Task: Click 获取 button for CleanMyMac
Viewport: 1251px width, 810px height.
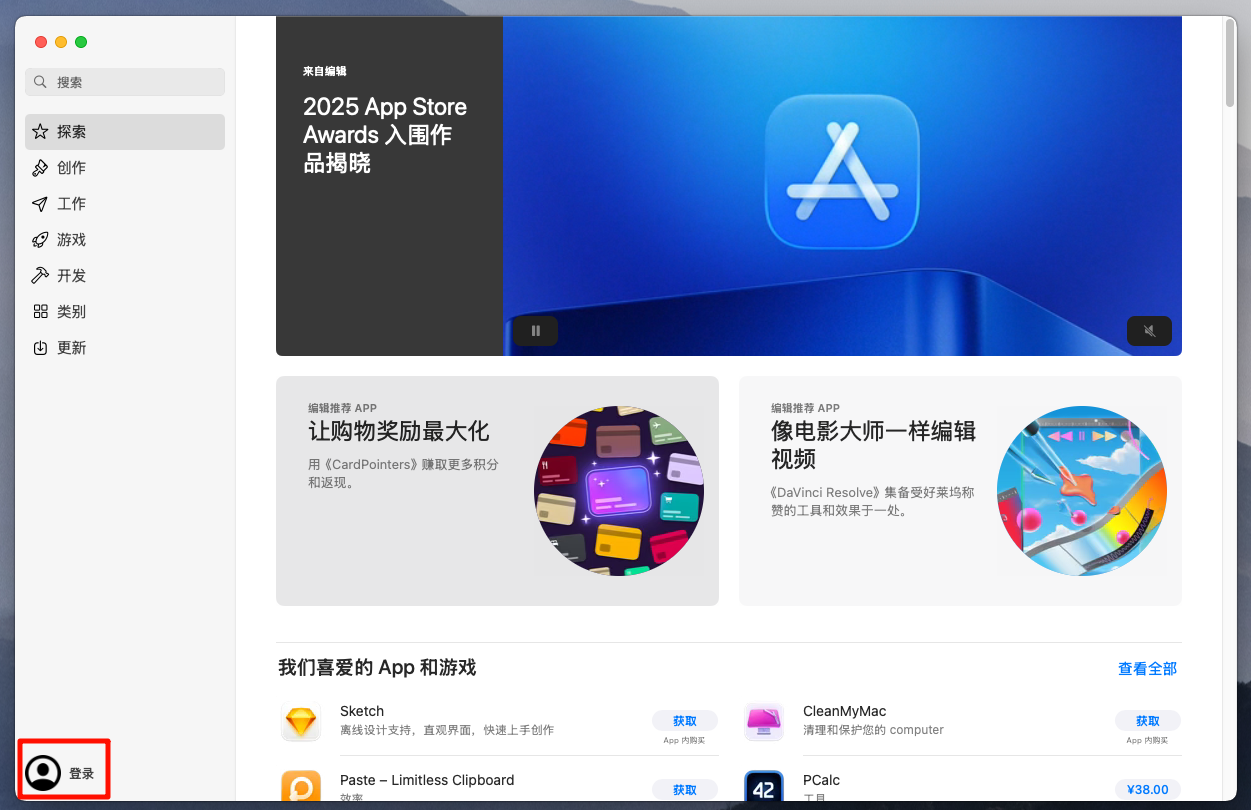Action: 1148,721
